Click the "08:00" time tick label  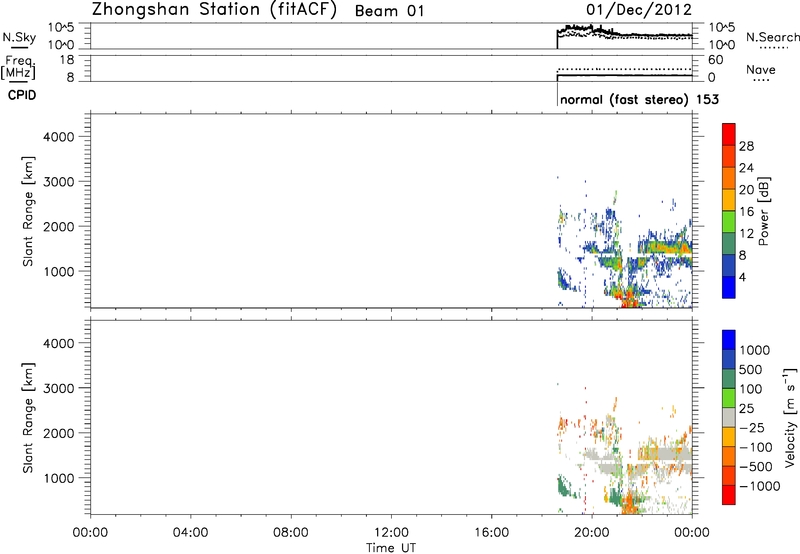click(291, 533)
